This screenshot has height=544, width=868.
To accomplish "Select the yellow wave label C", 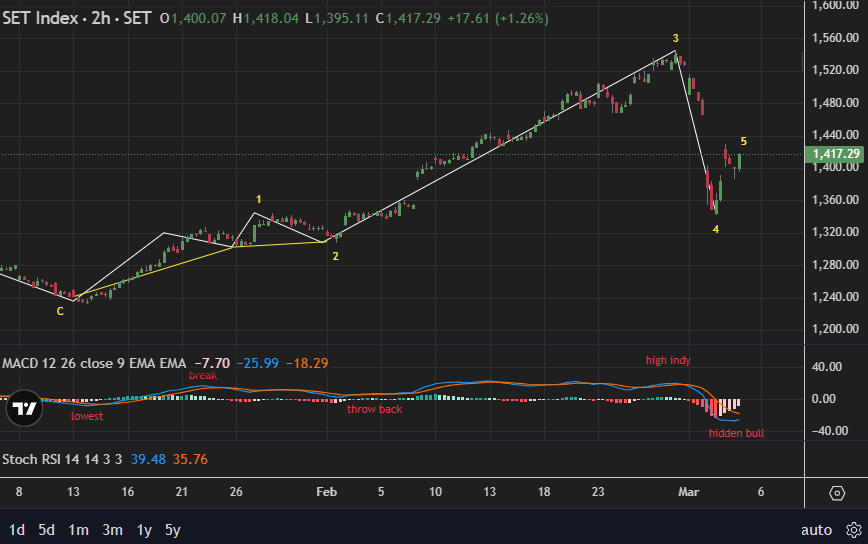I will (x=60, y=312).
